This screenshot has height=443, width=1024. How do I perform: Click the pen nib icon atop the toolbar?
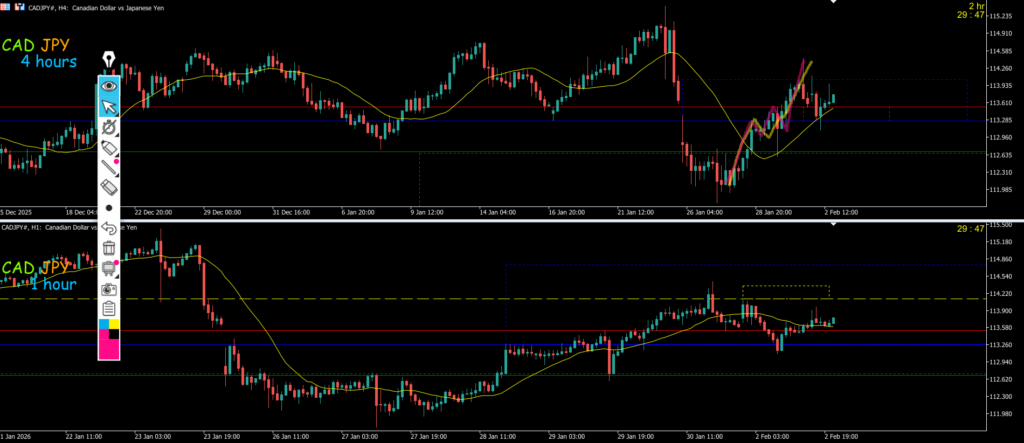point(109,62)
